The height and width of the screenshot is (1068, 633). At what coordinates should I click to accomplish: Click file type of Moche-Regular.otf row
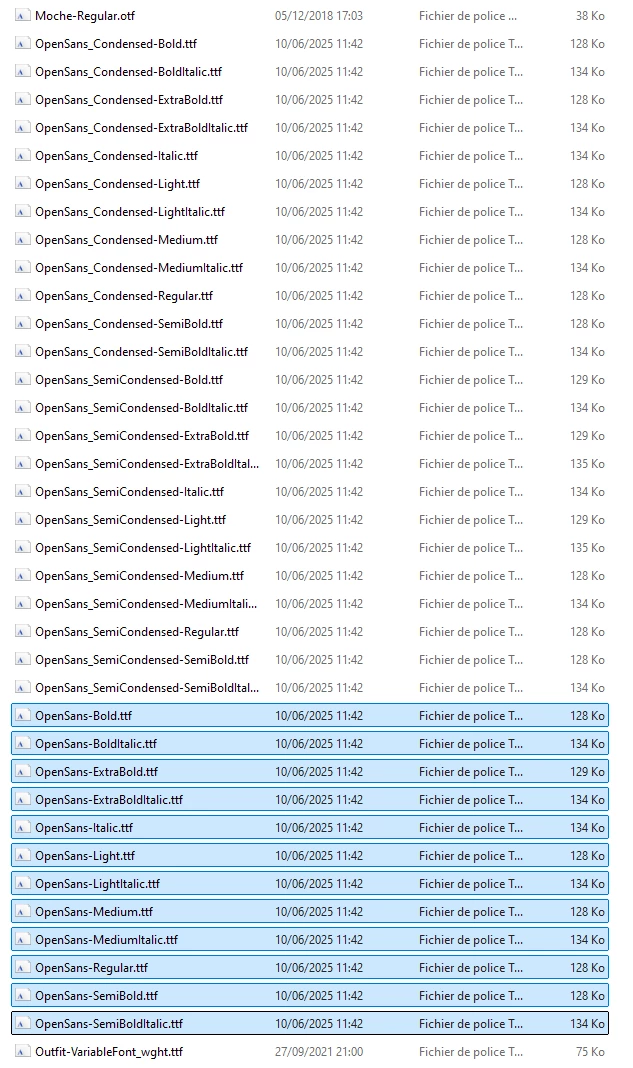click(x=468, y=15)
